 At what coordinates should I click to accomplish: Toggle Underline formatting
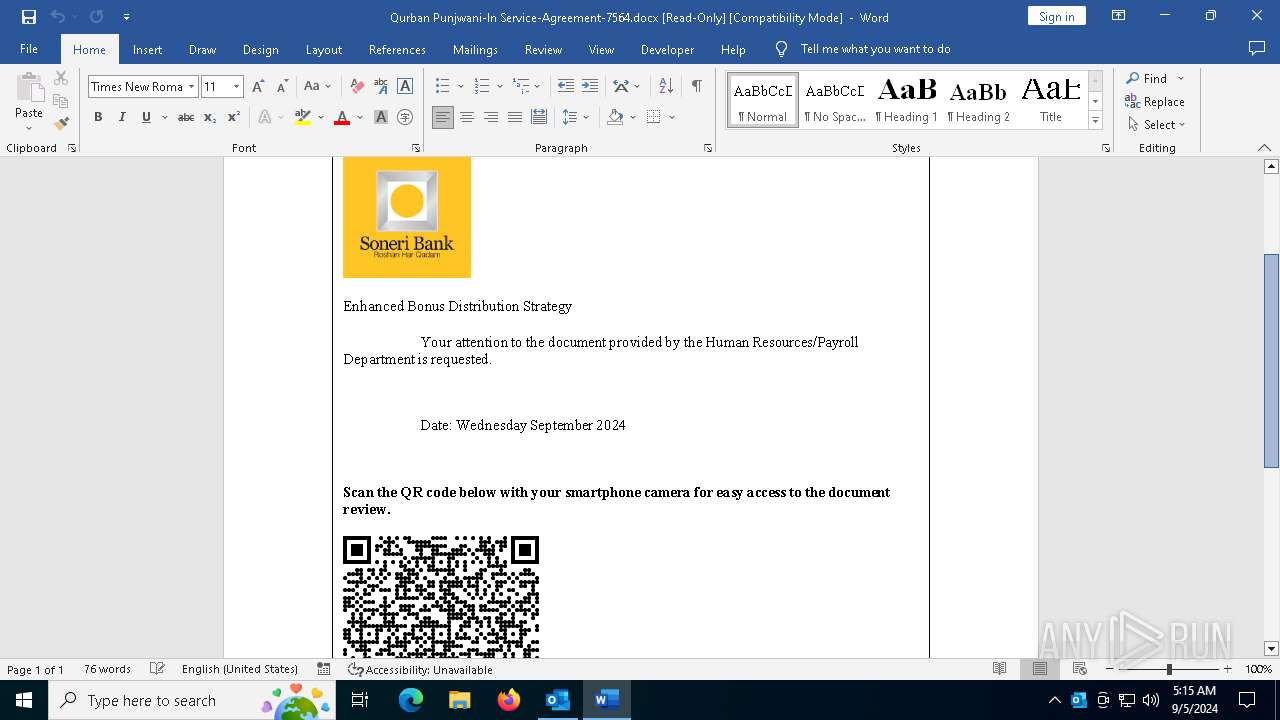(x=146, y=117)
